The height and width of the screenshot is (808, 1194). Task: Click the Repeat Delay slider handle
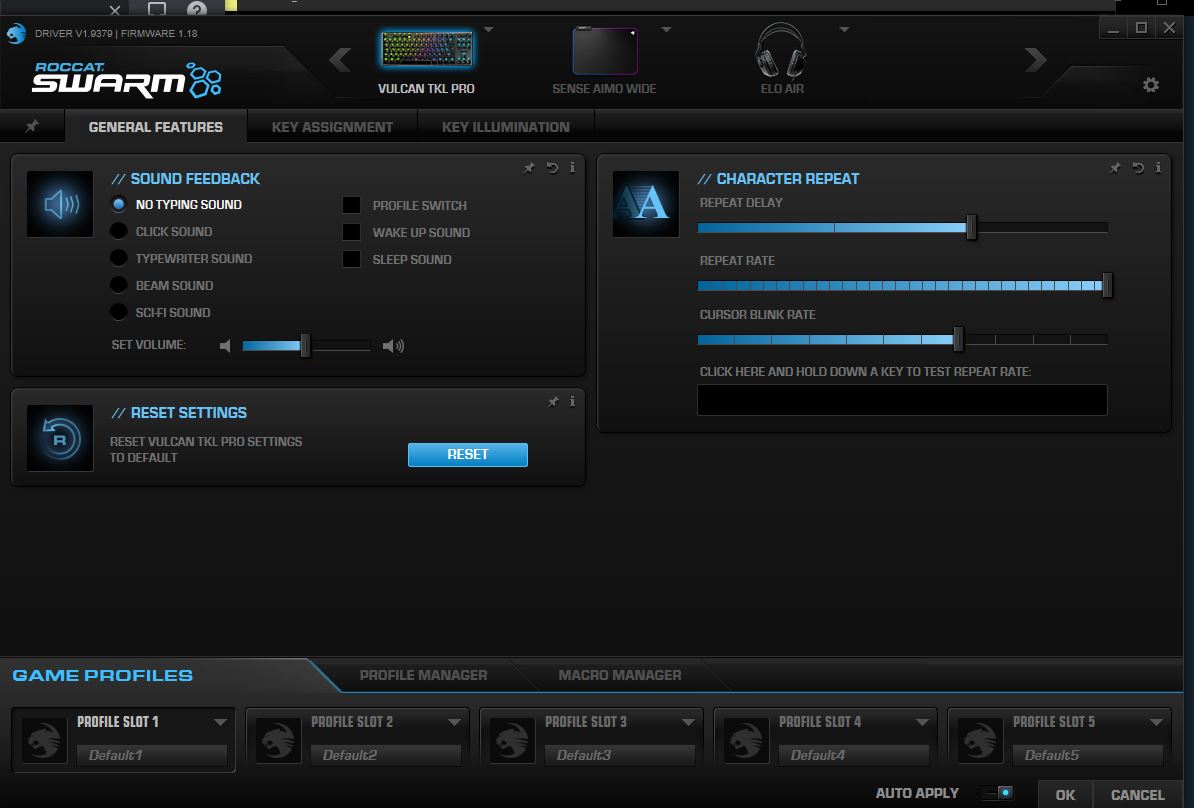(971, 227)
